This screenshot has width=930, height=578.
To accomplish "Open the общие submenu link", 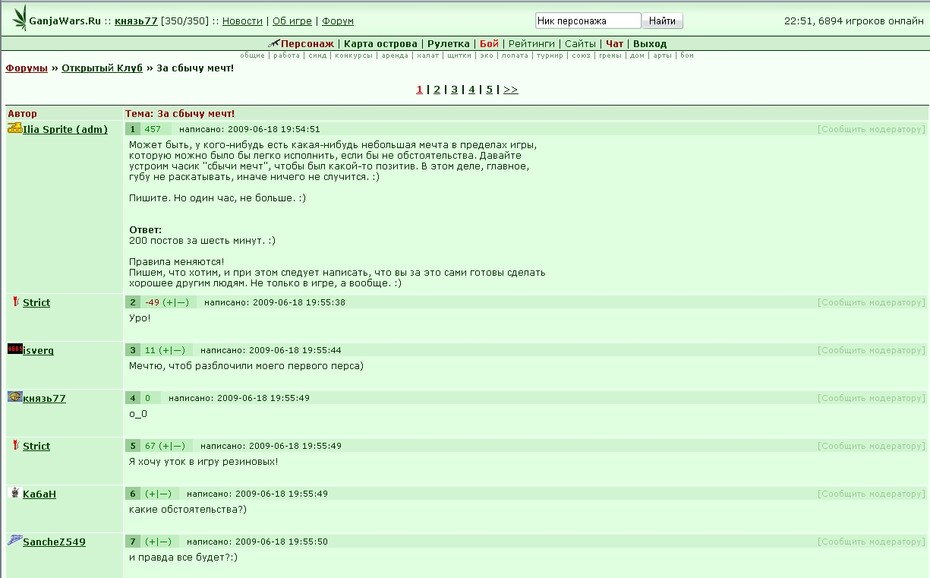I will tap(252, 55).
